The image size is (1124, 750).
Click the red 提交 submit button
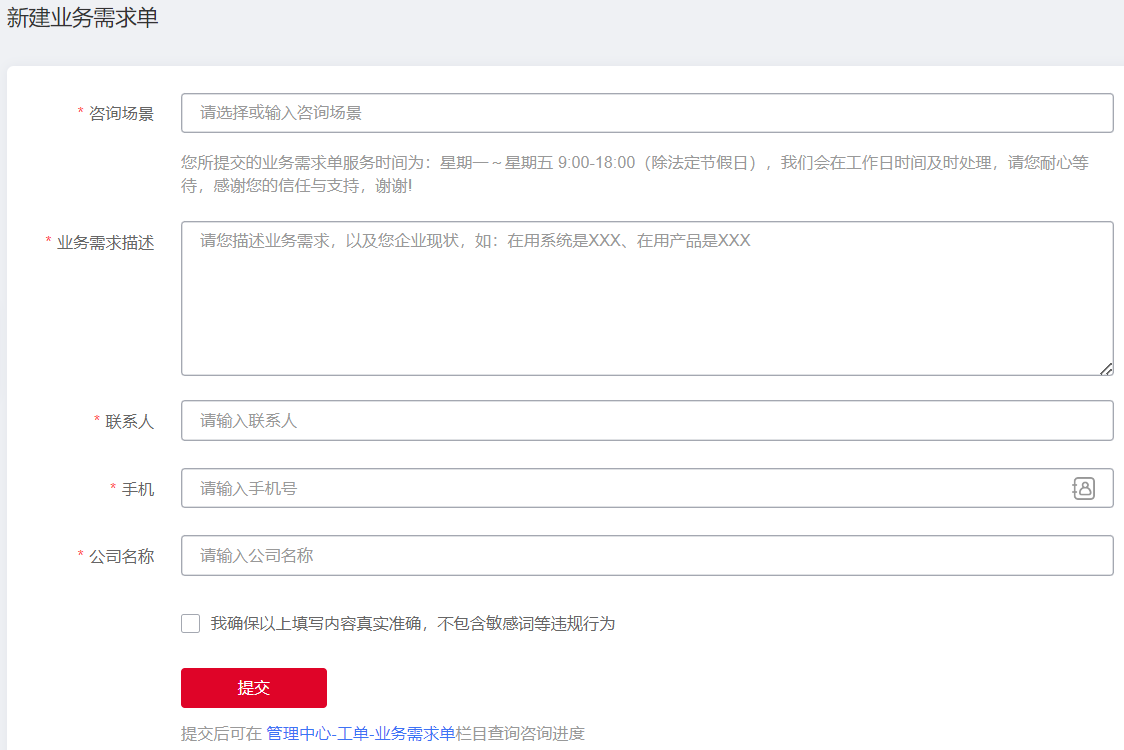(x=254, y=688)
